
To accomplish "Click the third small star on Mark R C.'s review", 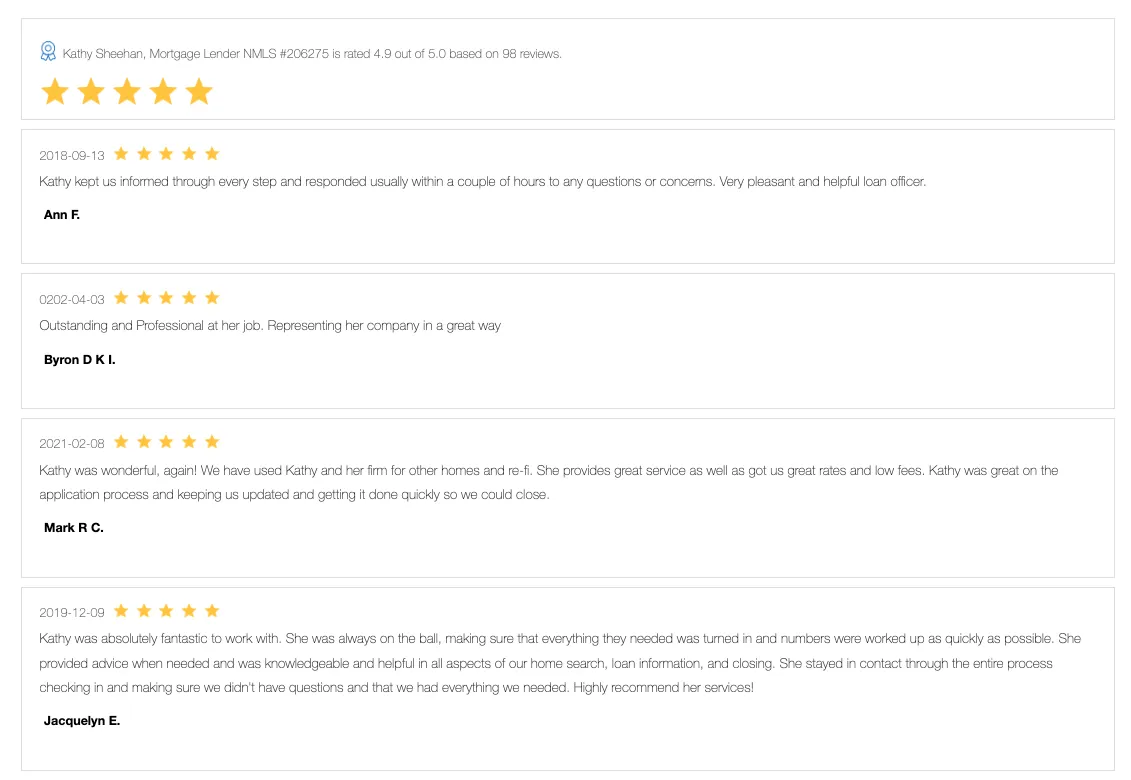I will click(x=166, y=442).
